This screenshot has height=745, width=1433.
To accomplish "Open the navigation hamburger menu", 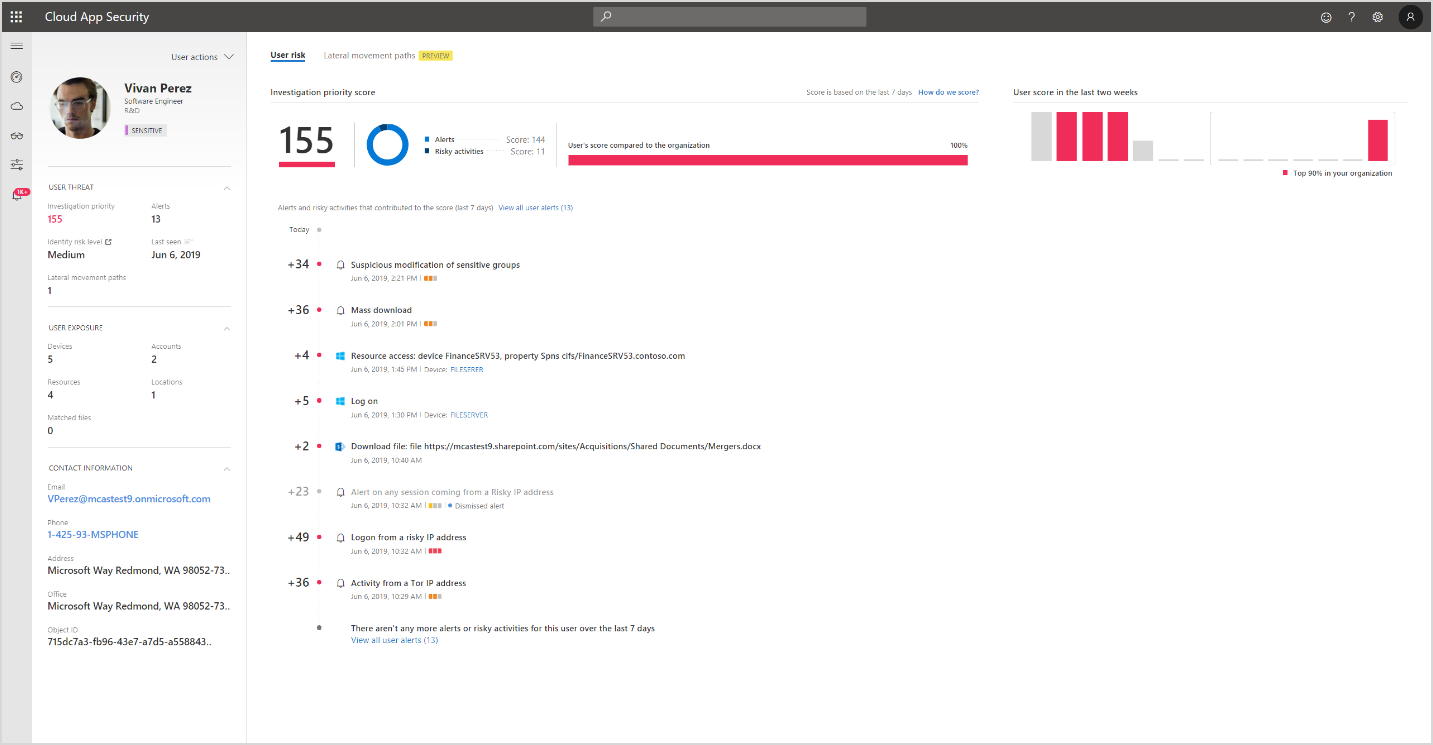I will click(x=16, y=45).
